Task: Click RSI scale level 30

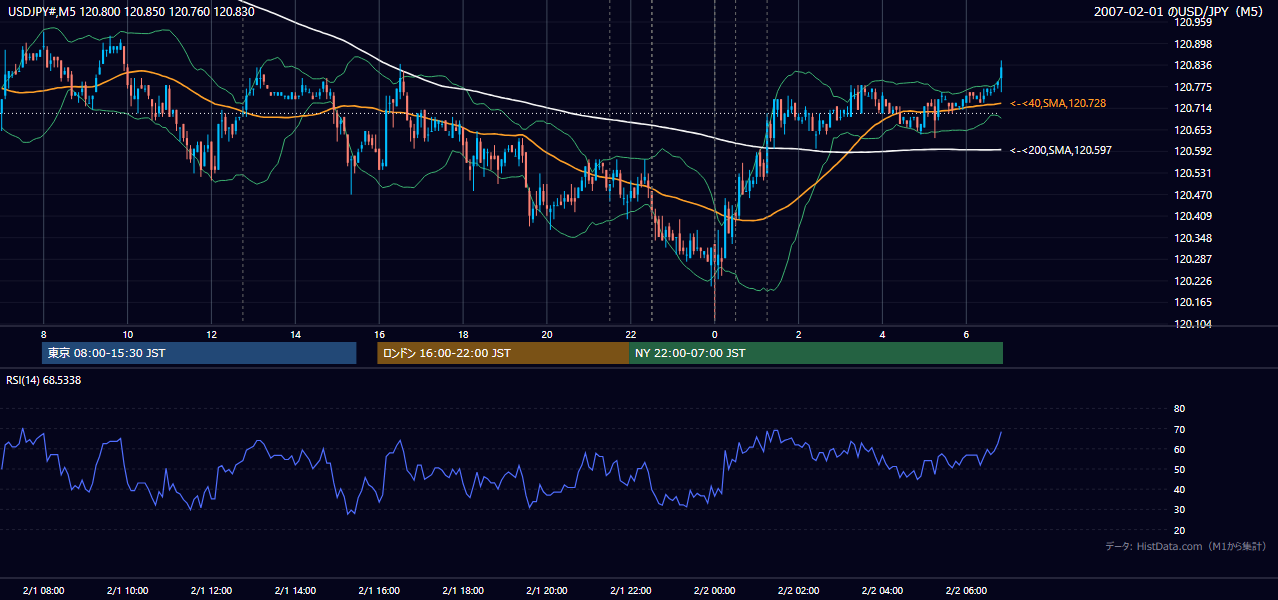Action: point(1179,509)
